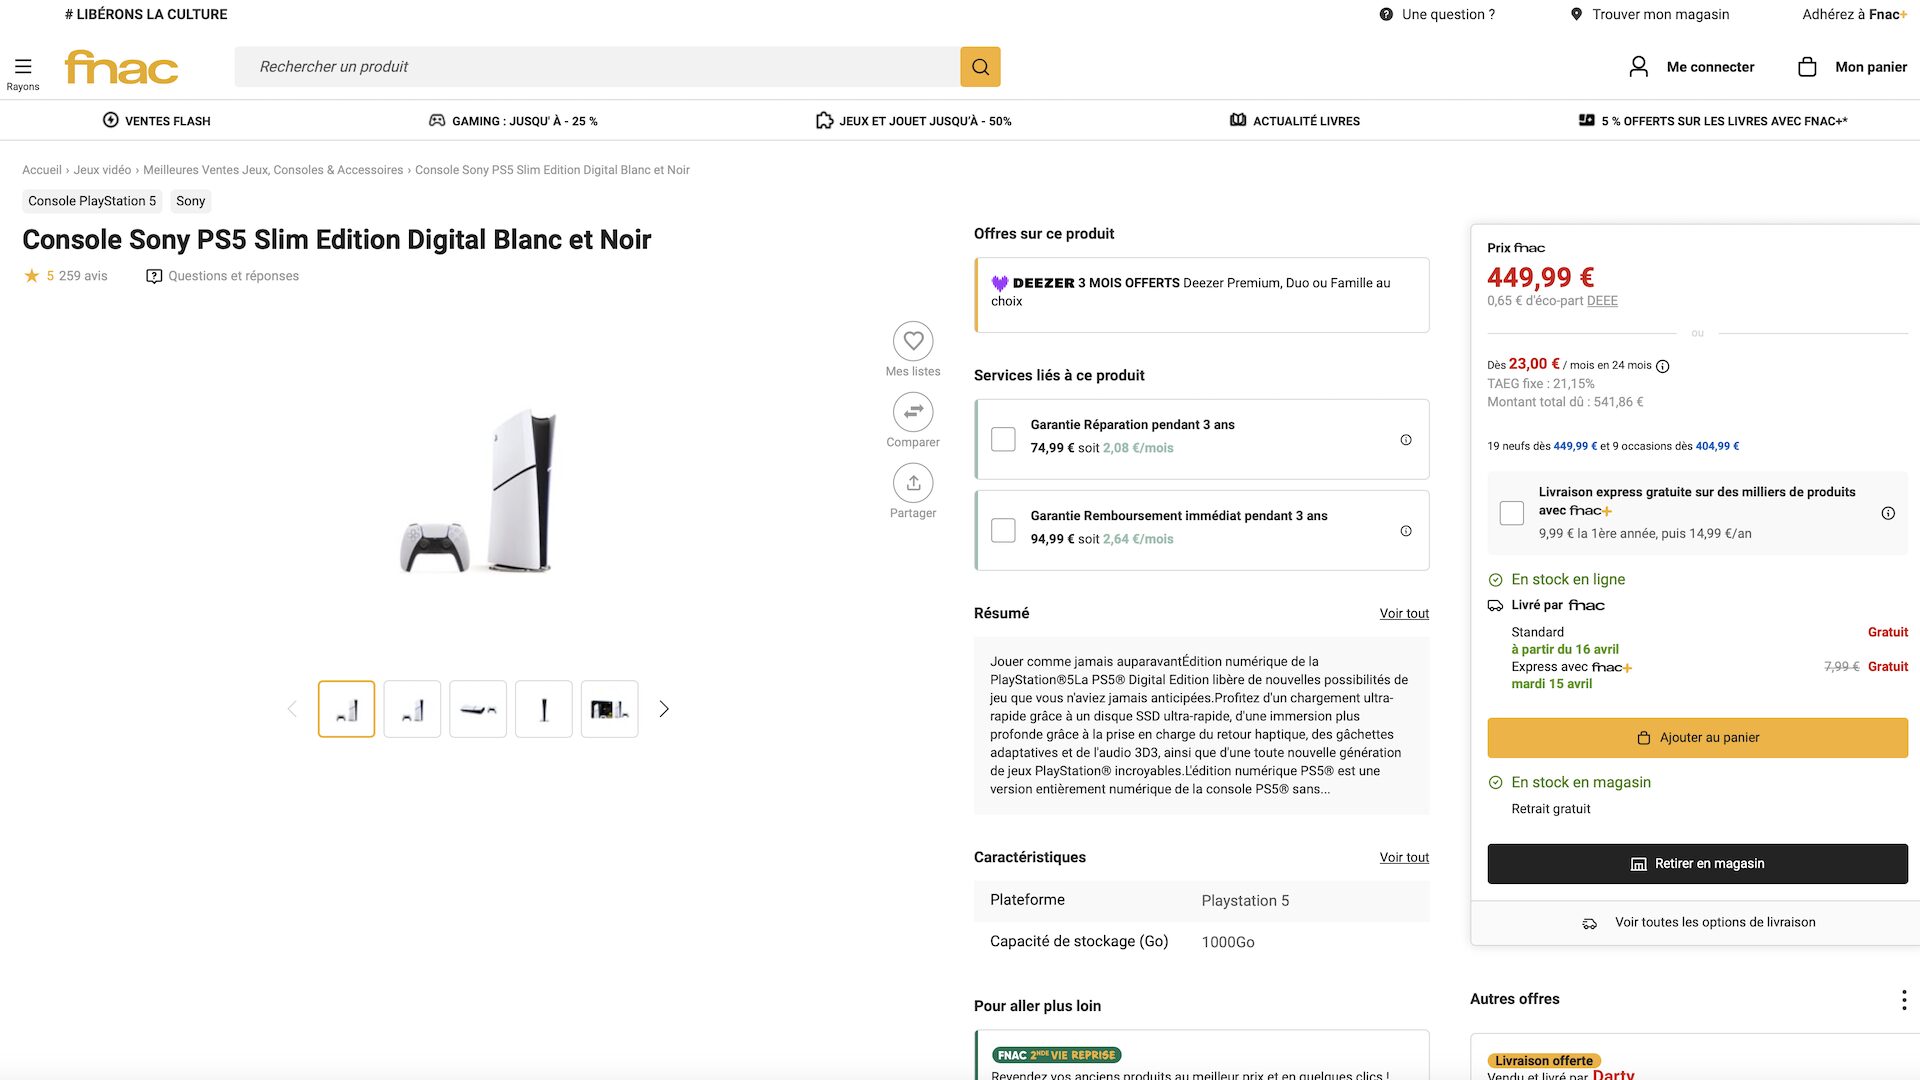Click the Questions et réponses icon
Viewport: 1920px width, 1080px height.
click(154, 276)
